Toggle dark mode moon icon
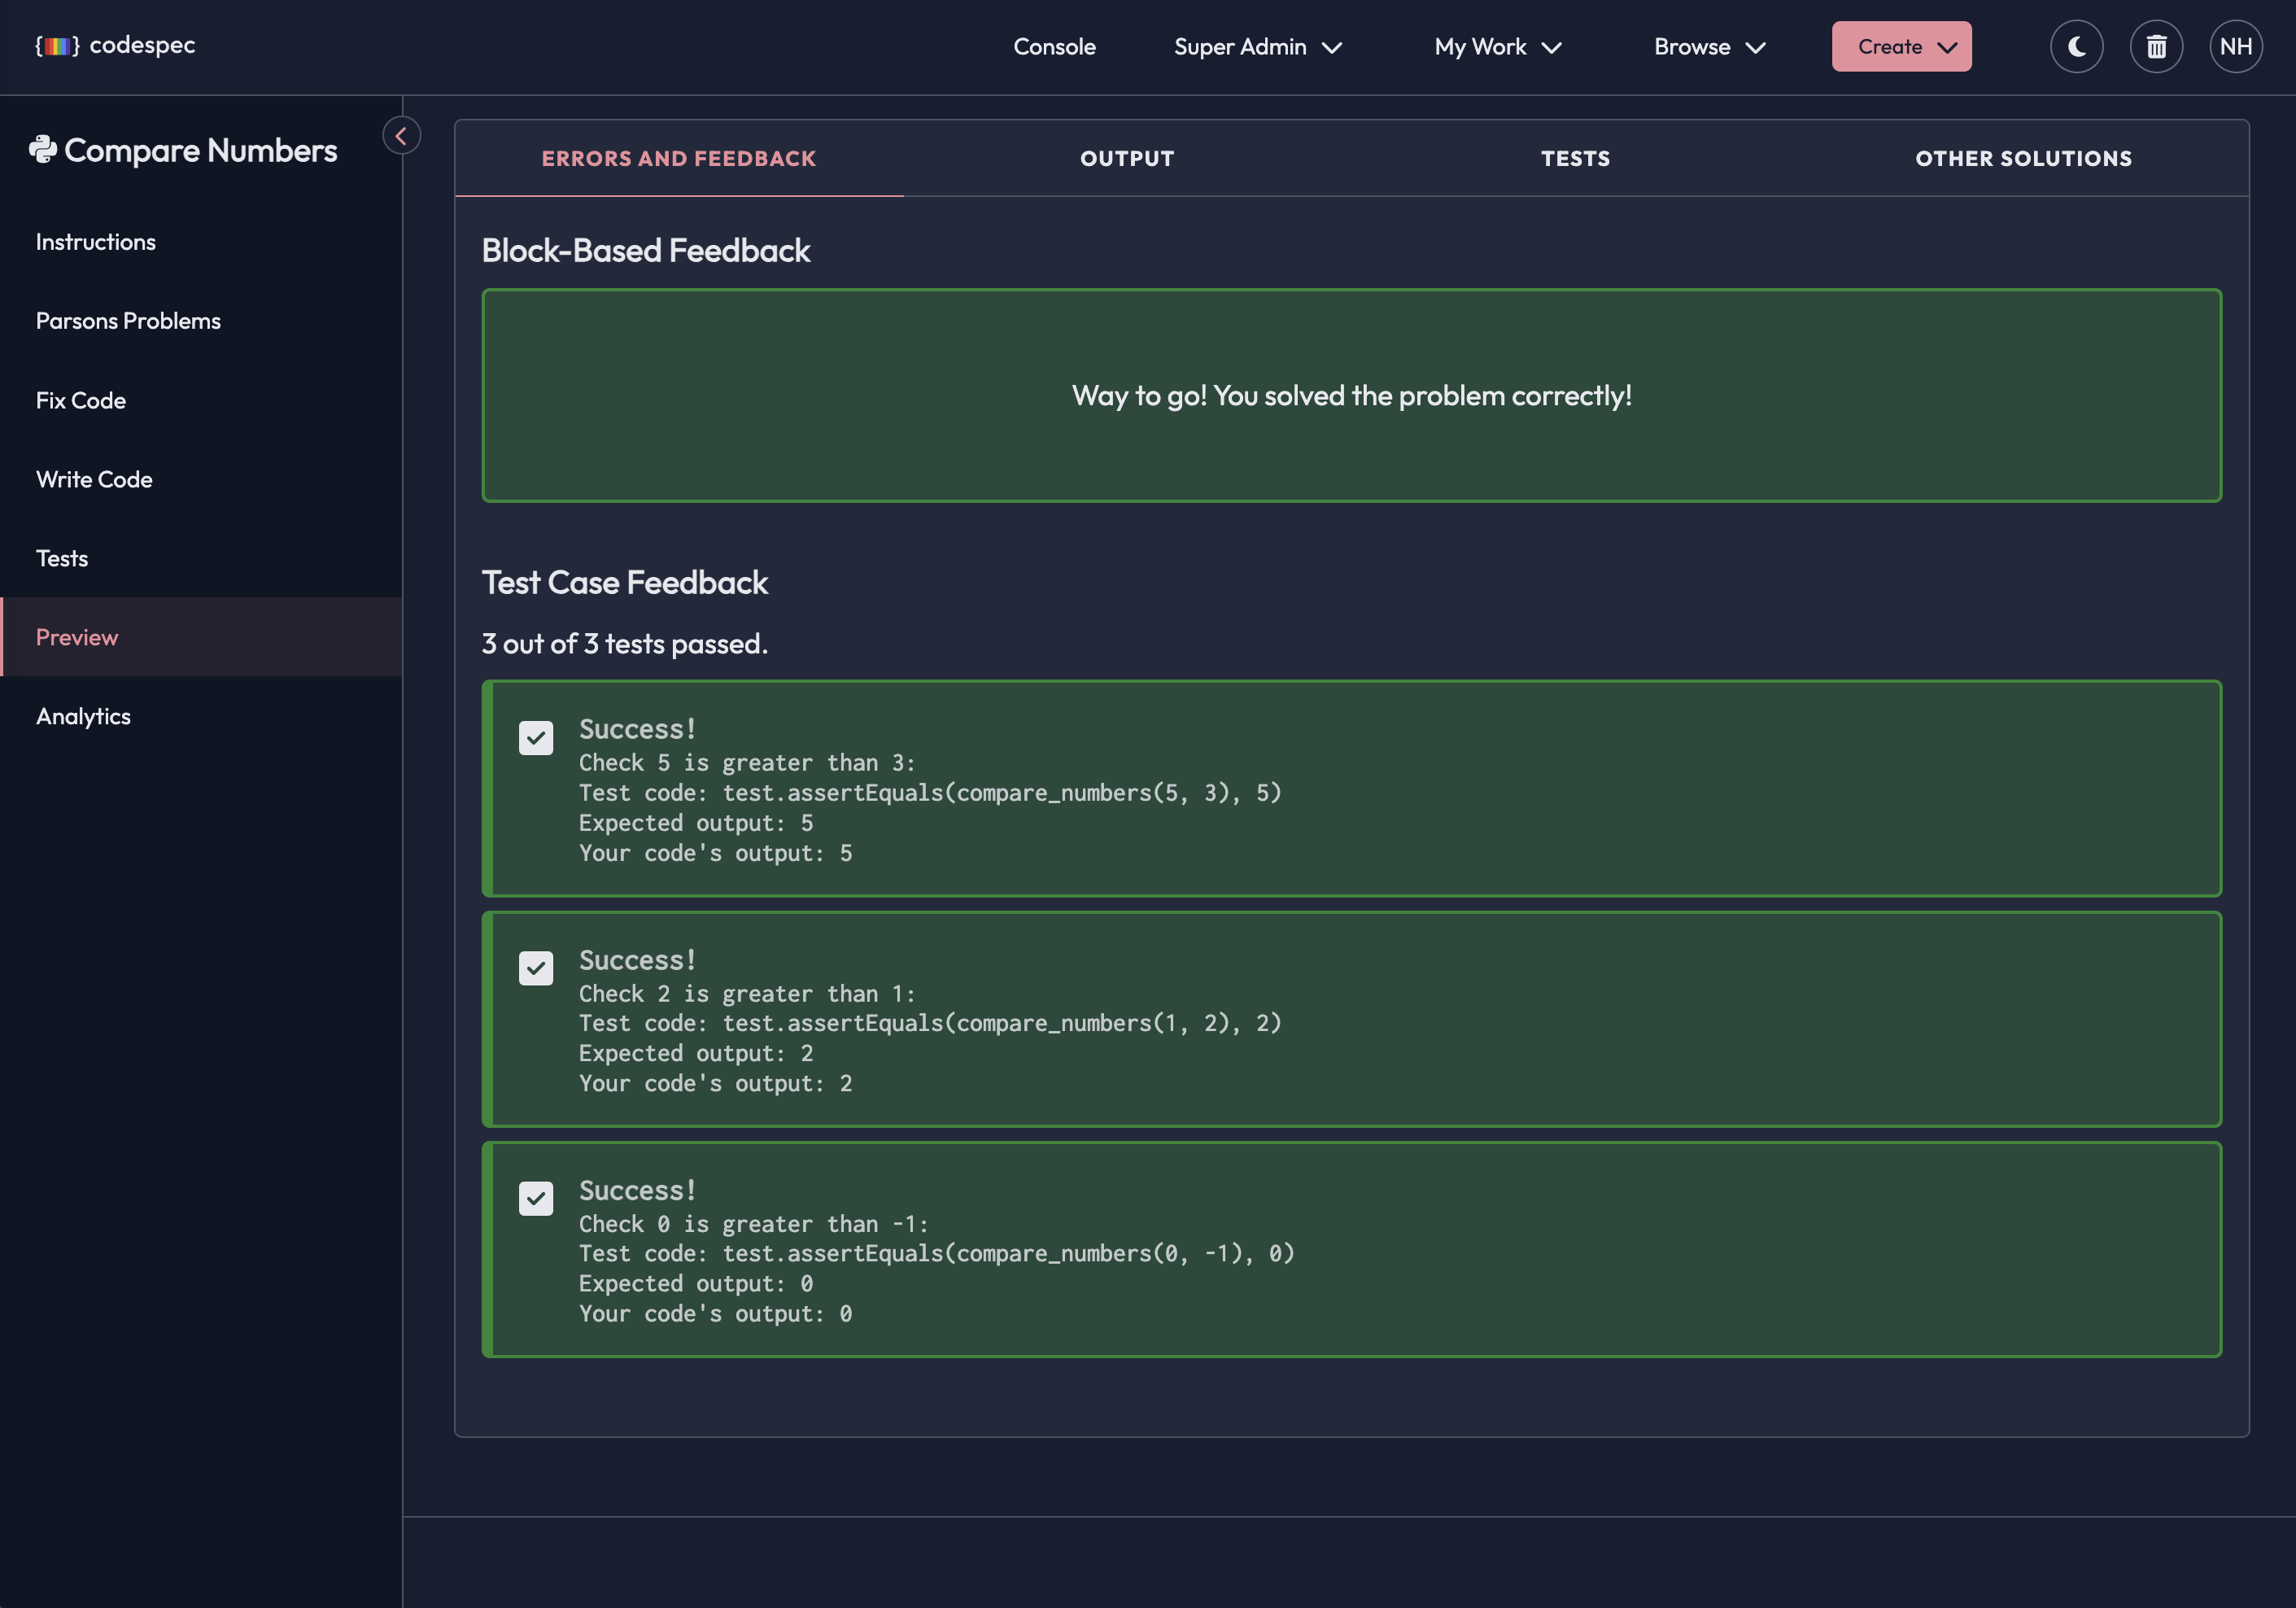 pos(2076,47)
